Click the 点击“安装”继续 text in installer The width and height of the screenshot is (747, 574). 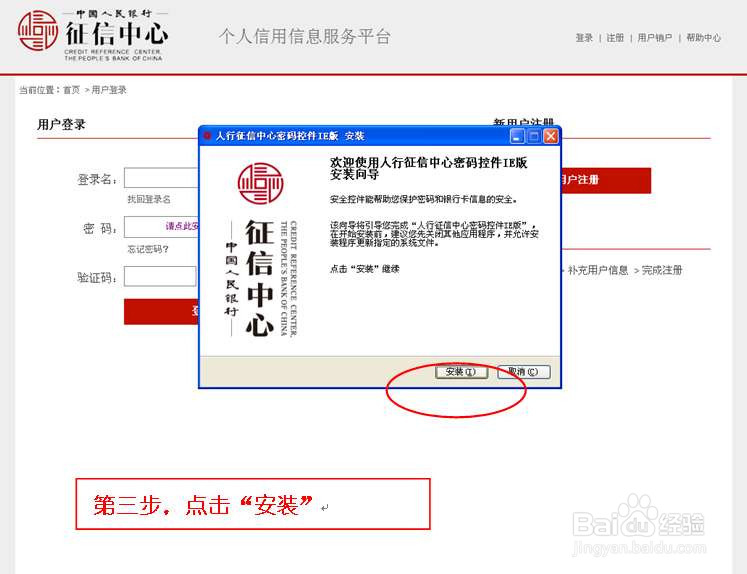(364, 269)
